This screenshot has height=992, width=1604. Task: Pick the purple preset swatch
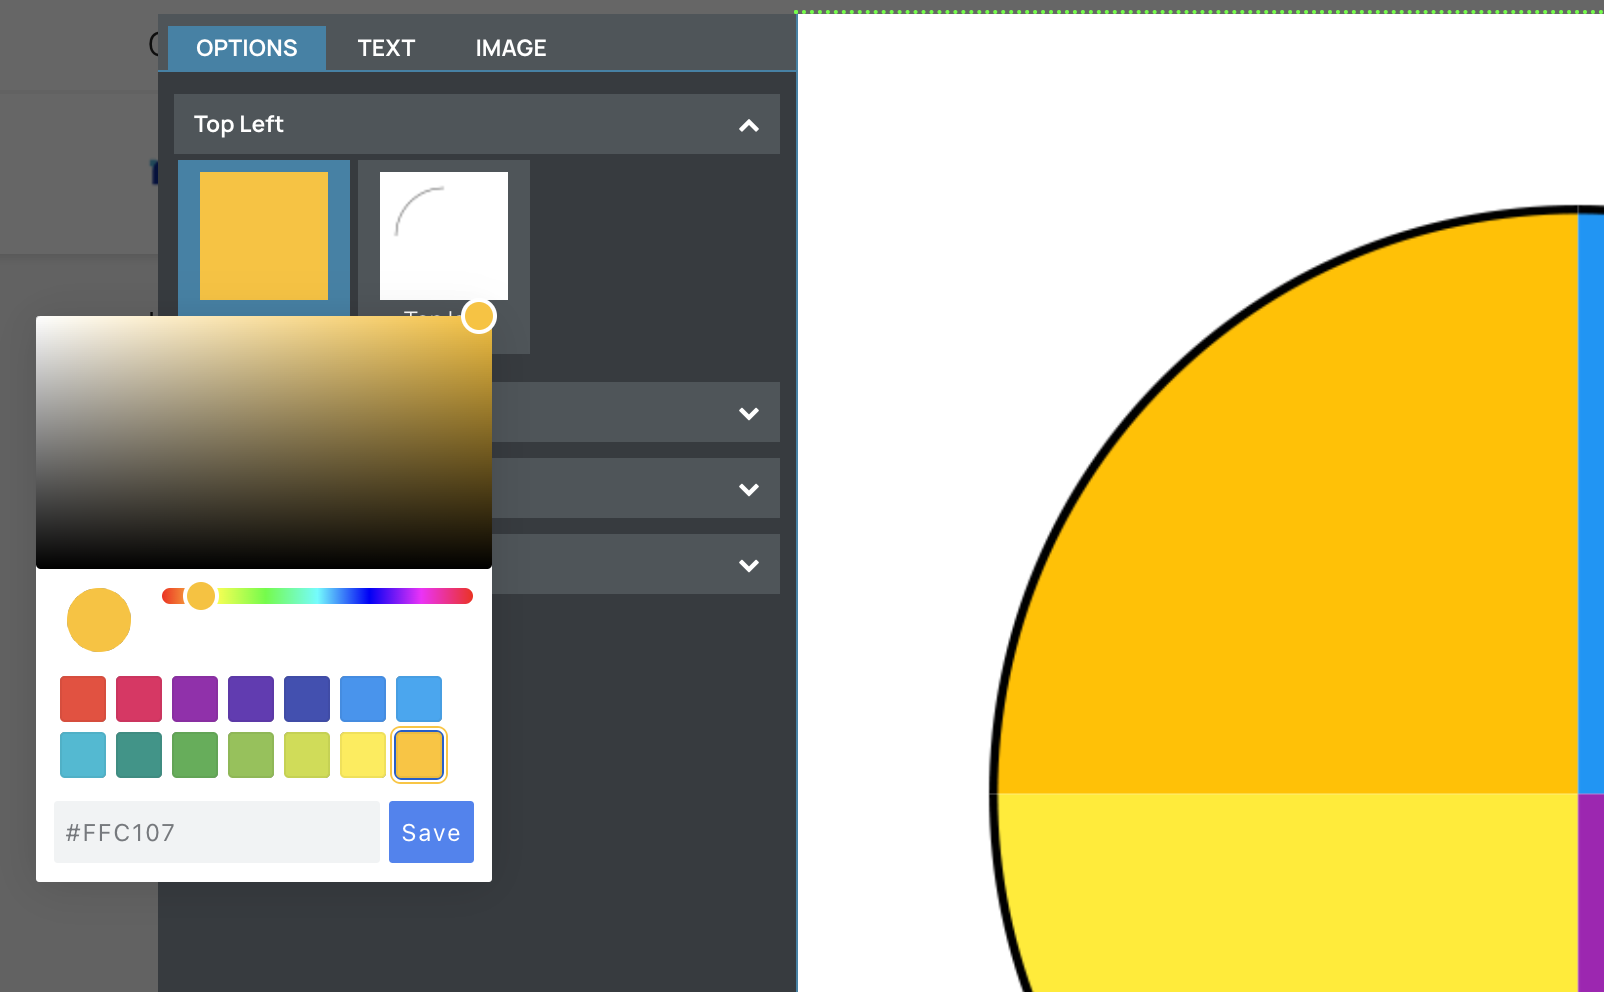coord(195,699)
